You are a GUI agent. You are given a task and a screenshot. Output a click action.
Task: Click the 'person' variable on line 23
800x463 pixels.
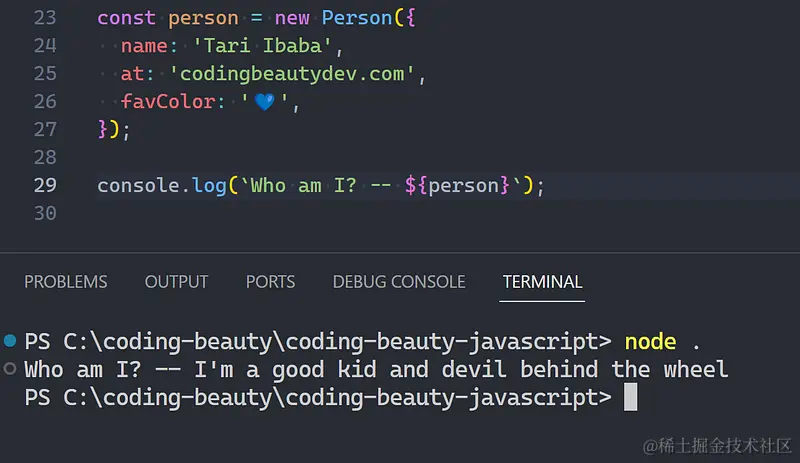[203, 19]
